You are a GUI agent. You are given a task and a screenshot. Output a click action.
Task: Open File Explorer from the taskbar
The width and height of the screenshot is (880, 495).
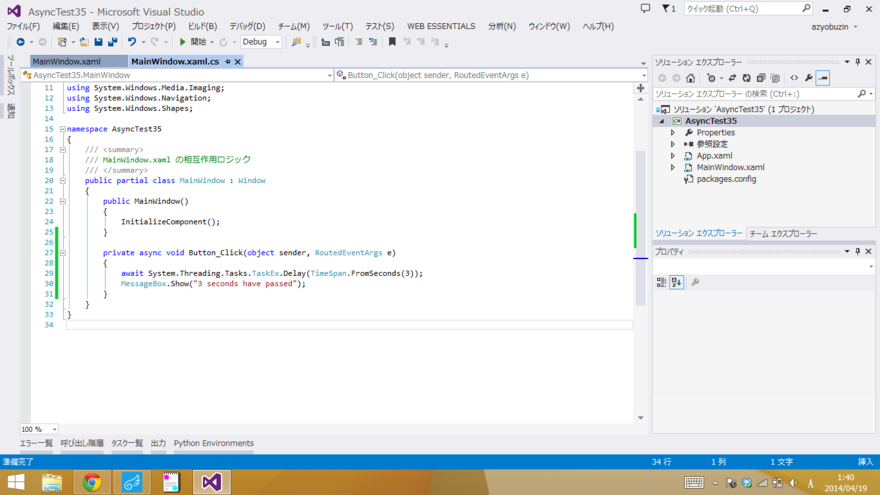coord(52,482)
